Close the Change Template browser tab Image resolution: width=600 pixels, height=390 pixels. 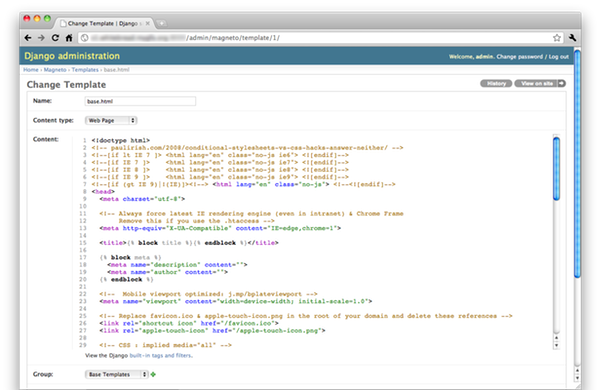(x=147, y=23)
